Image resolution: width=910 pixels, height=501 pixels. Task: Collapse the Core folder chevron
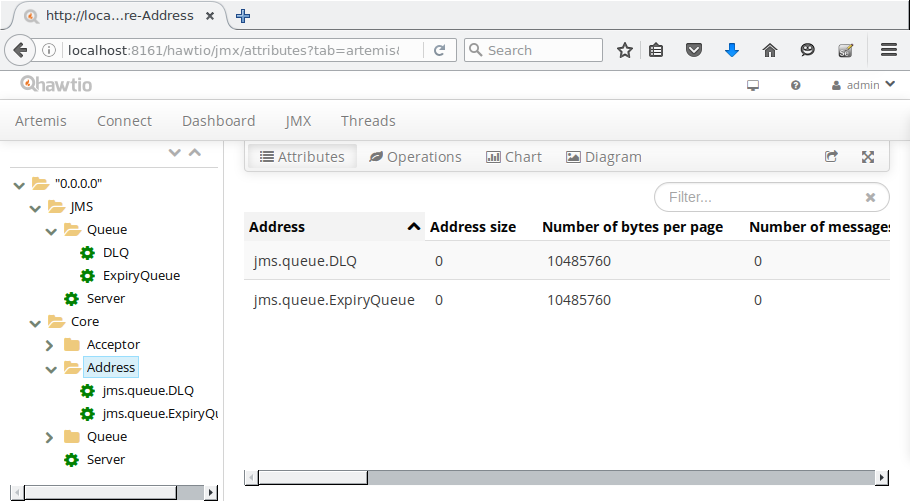tap(35, 323)
